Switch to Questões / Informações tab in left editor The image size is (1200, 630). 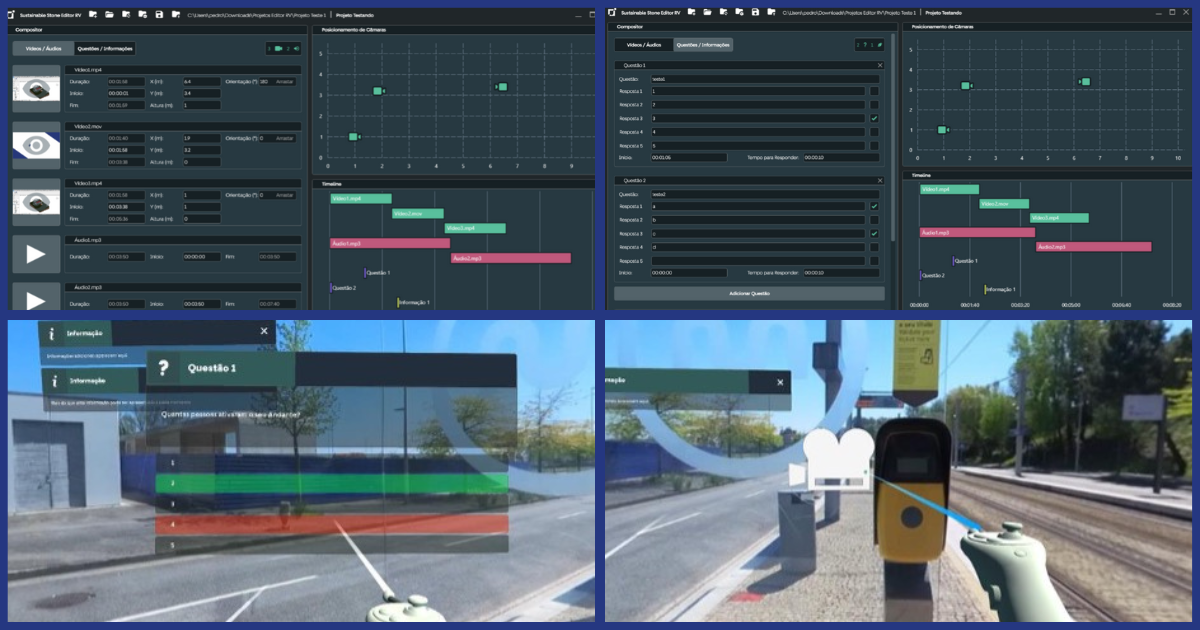click(x=105, y=48)
